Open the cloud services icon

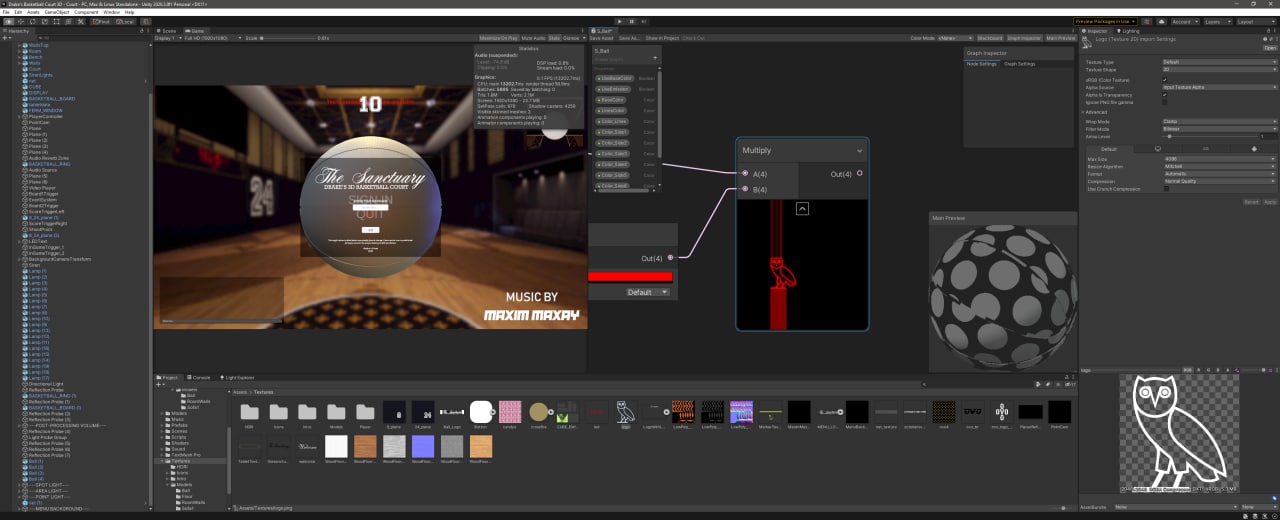coord(1161,21)
